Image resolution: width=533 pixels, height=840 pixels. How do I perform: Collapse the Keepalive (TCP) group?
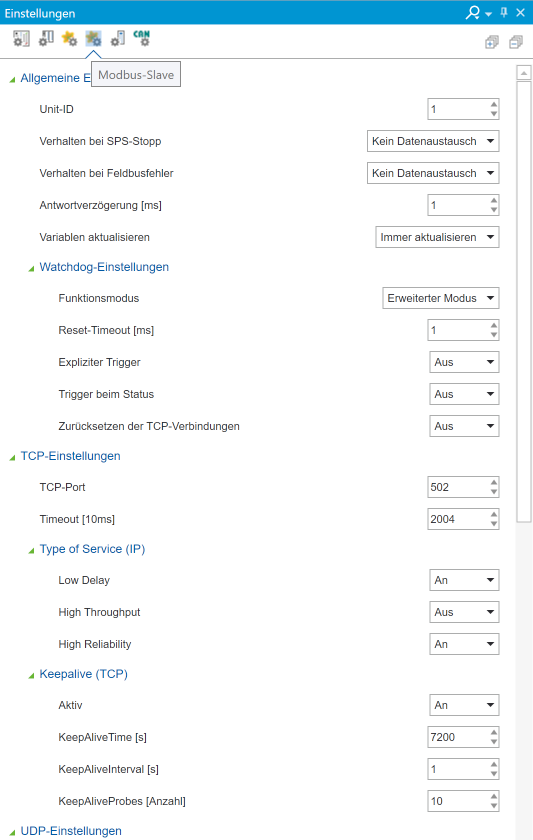click(31, 676)
